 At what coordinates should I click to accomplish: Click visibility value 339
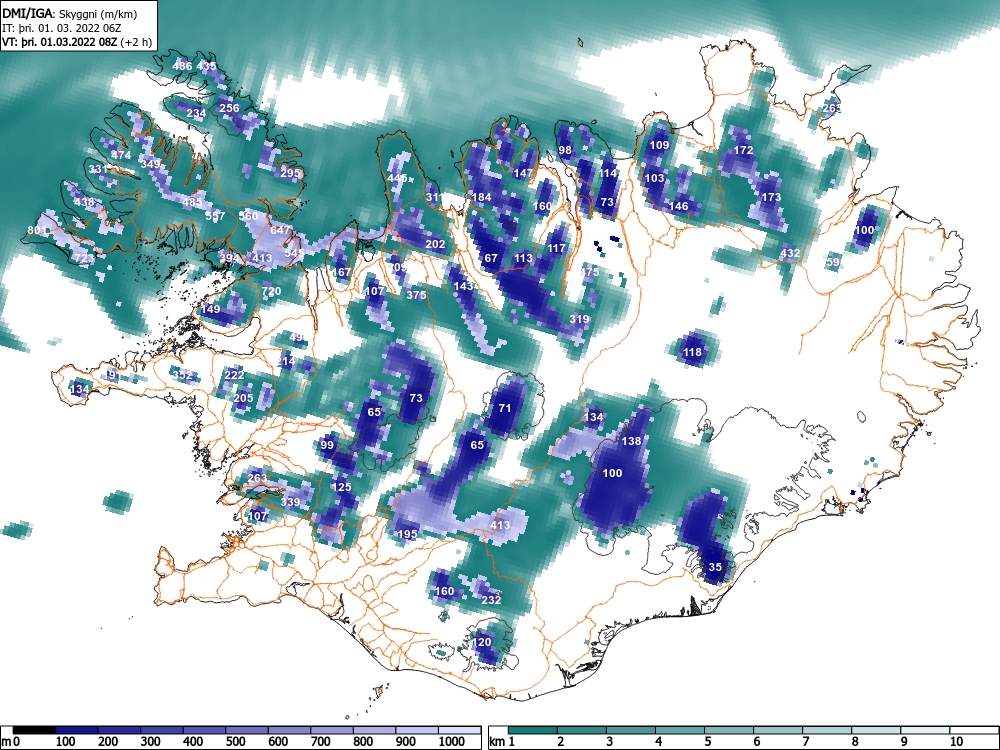290,502
